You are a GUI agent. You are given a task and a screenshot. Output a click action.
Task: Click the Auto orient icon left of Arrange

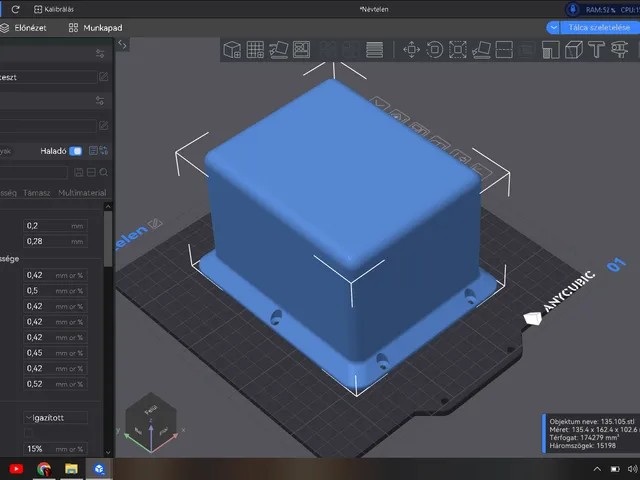pos(278,50)
